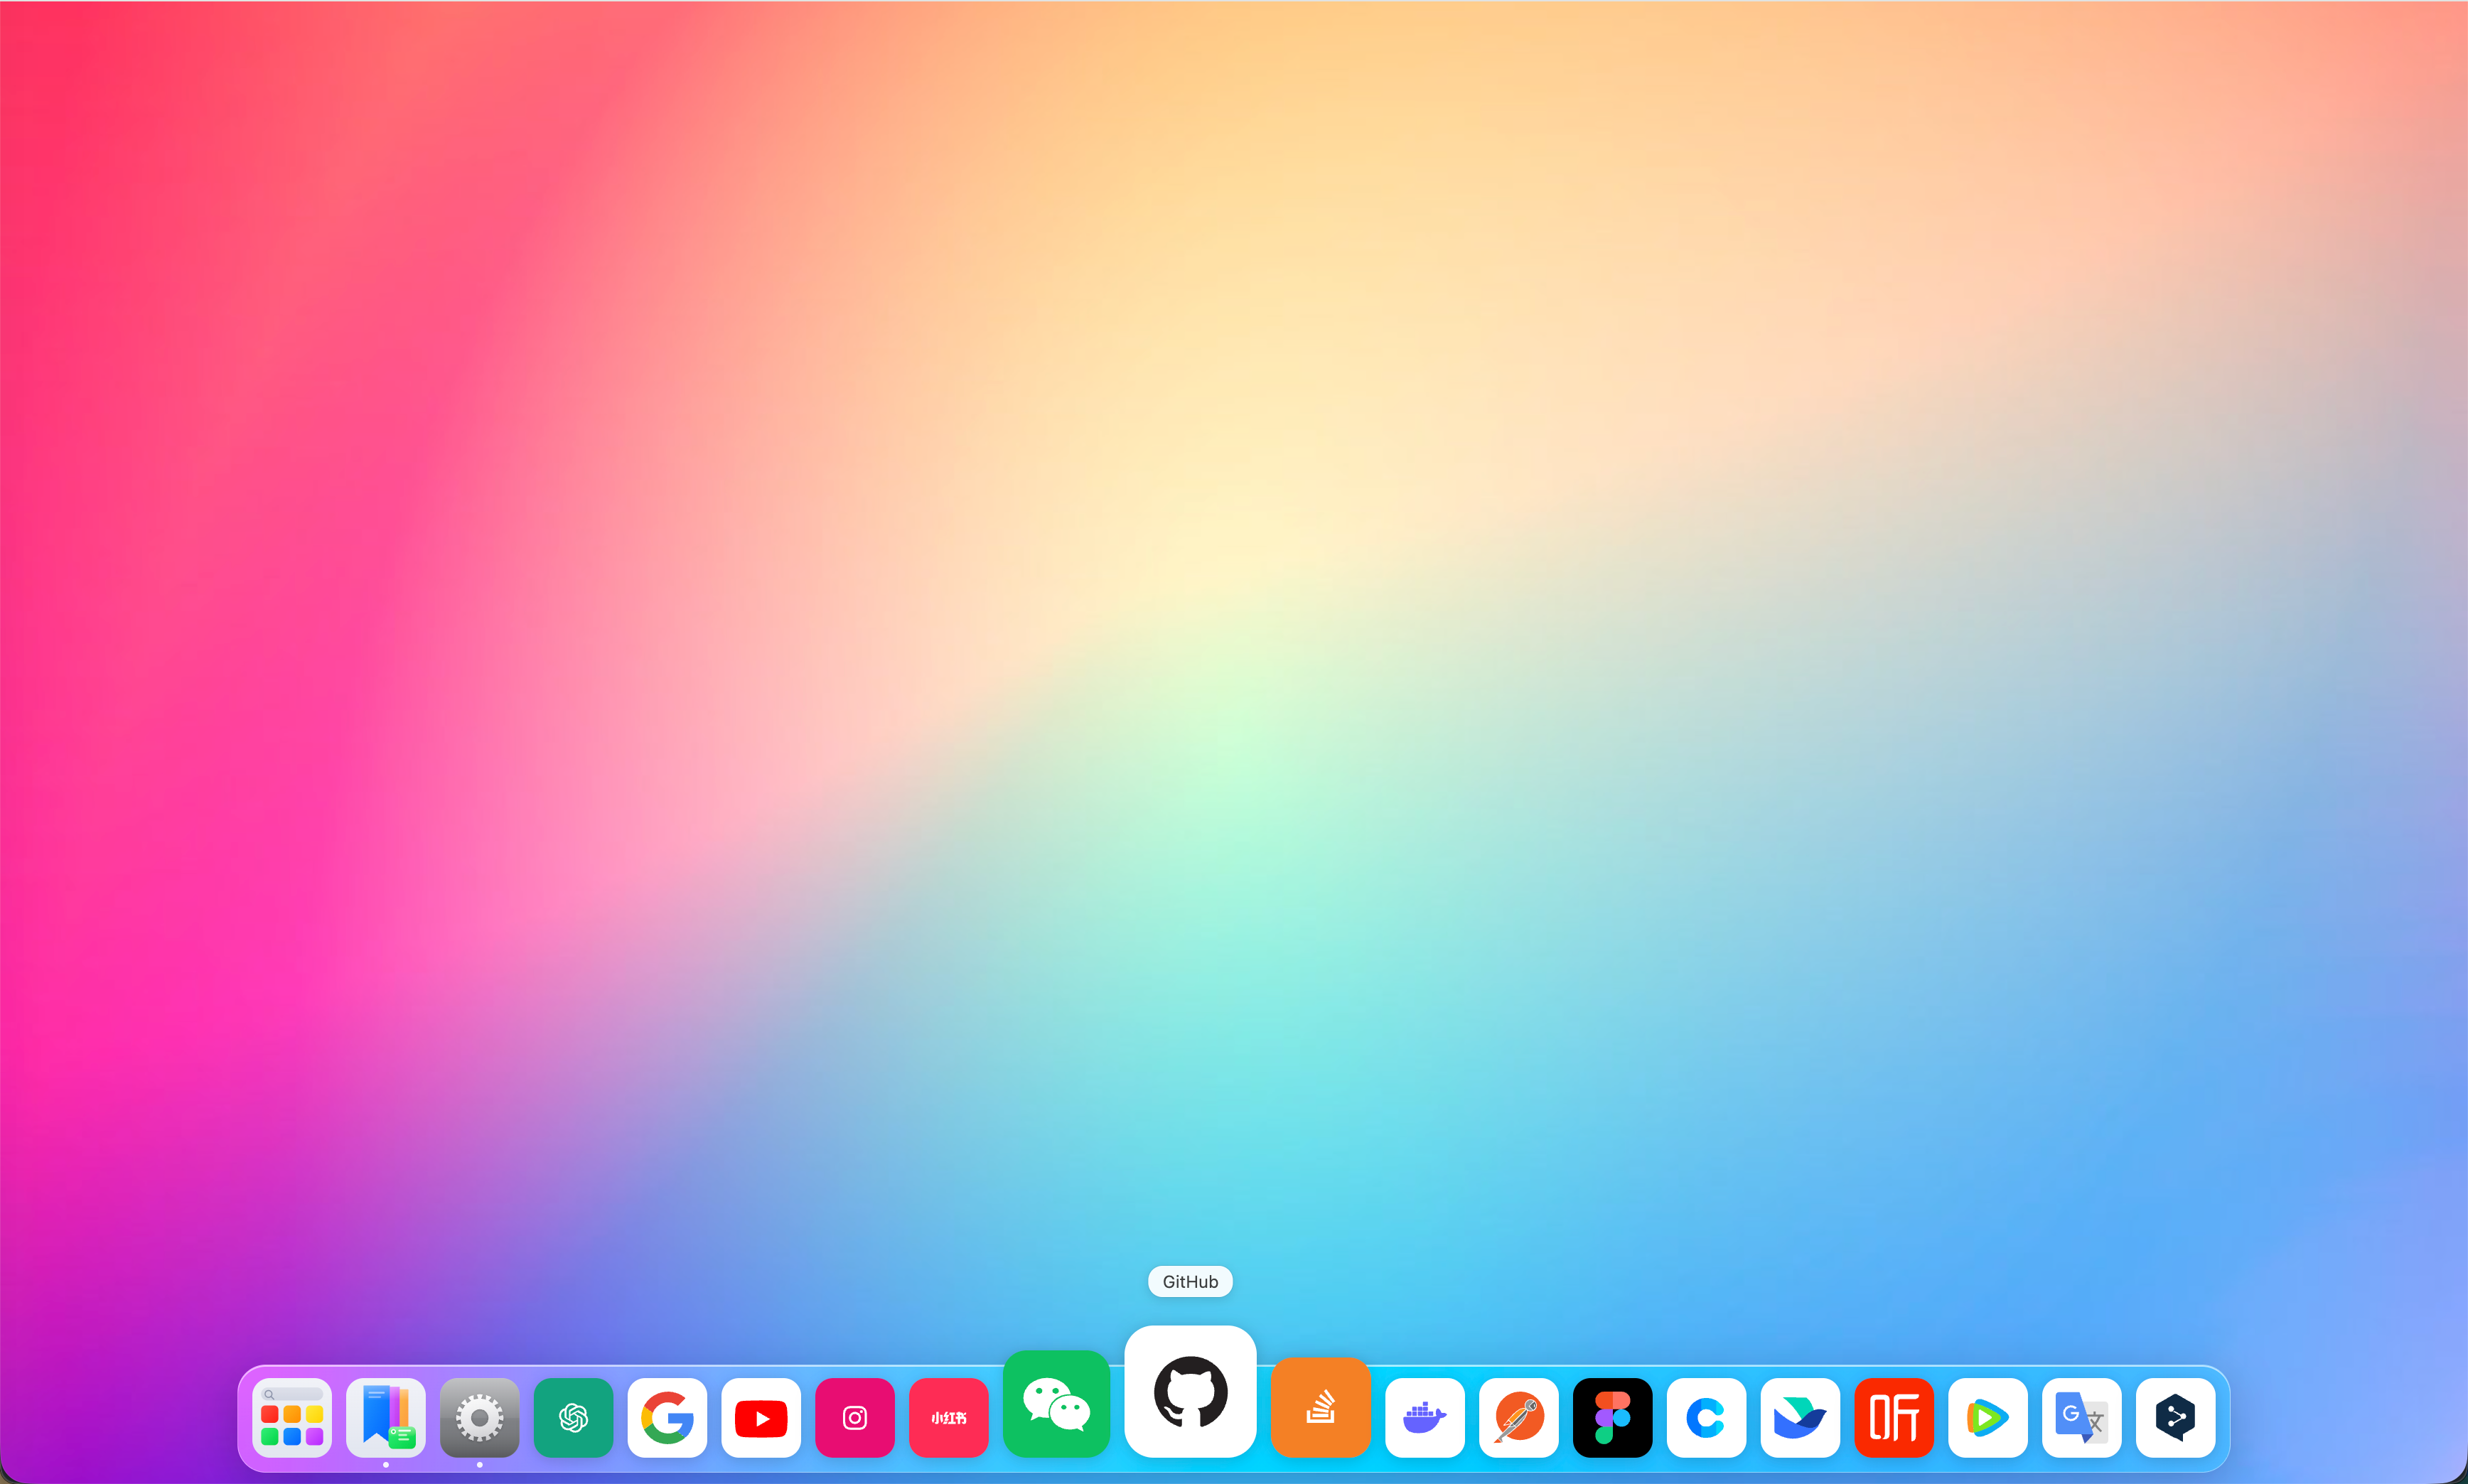Launch Instagram
This screenshot has width=2468, height=1484.
pyautogui.click(x=853, y=1417)
